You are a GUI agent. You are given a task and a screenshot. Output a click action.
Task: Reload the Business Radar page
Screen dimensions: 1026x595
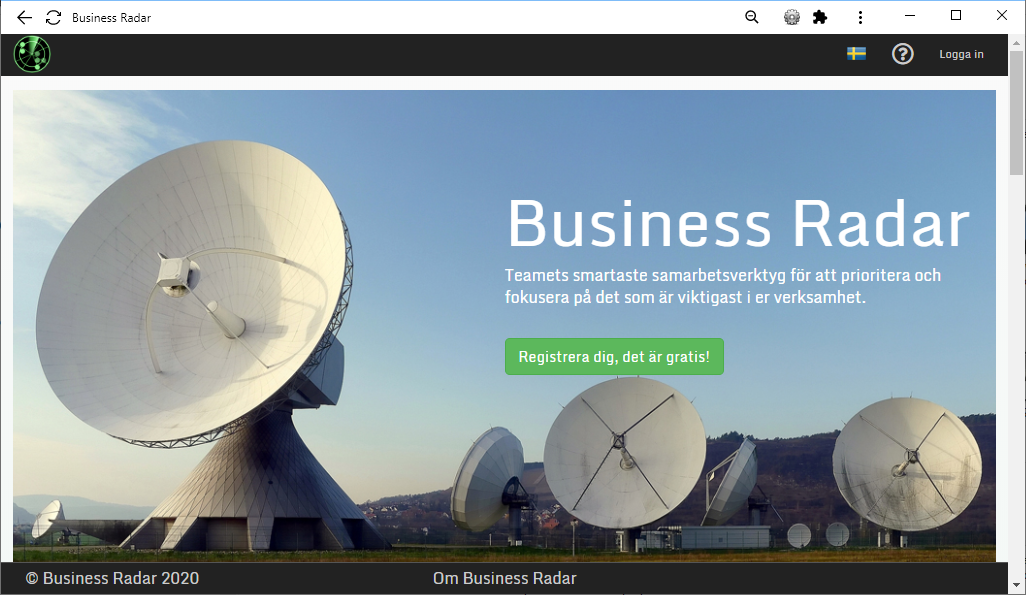pos(54,18)
